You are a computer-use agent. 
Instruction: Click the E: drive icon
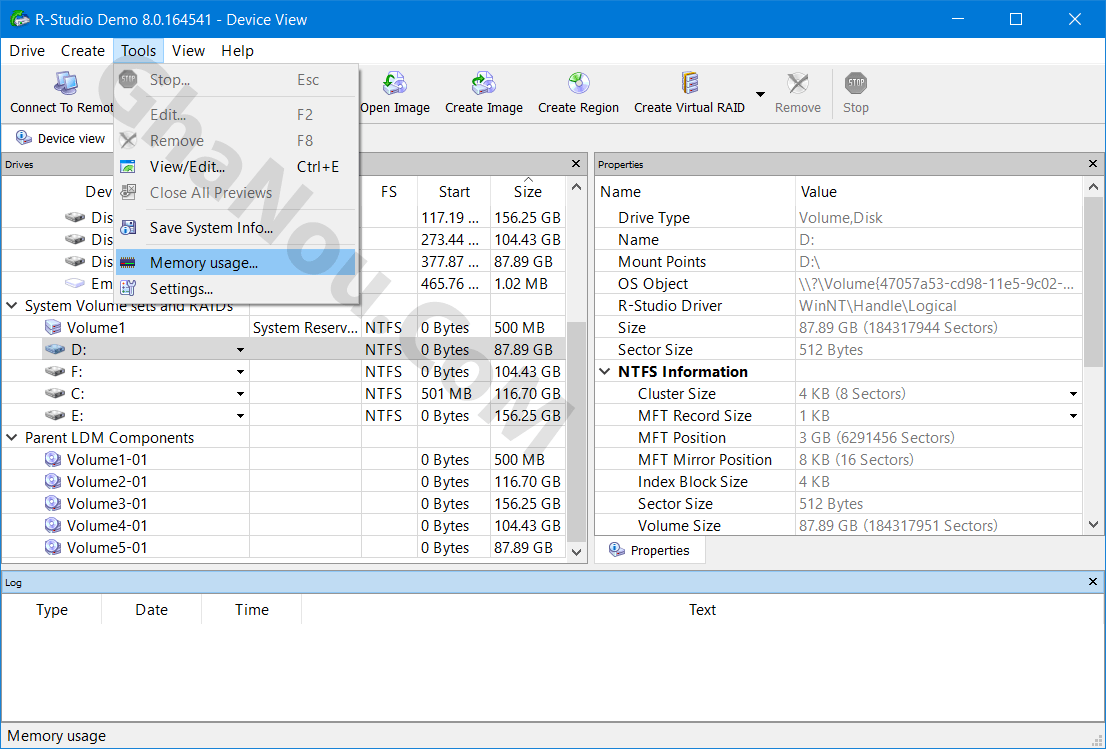[x=55, y=415]
